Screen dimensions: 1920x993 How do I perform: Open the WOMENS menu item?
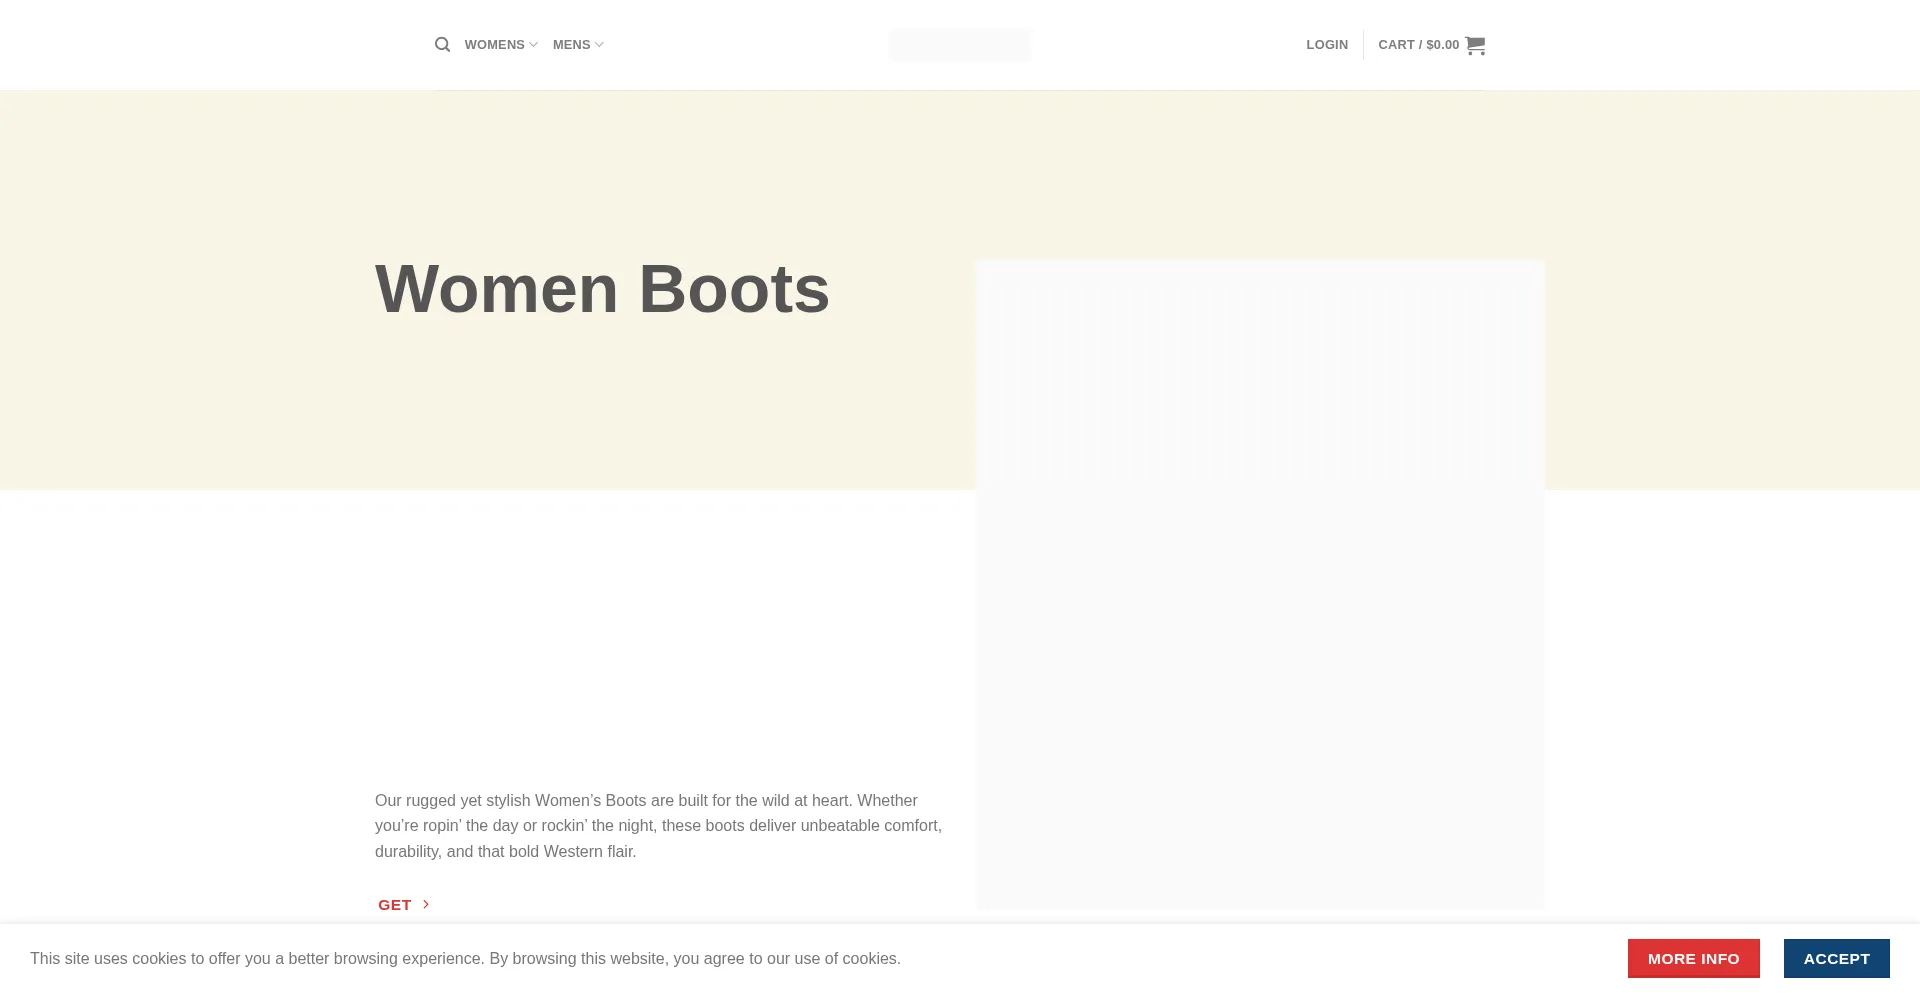click(x=494, y=45)
